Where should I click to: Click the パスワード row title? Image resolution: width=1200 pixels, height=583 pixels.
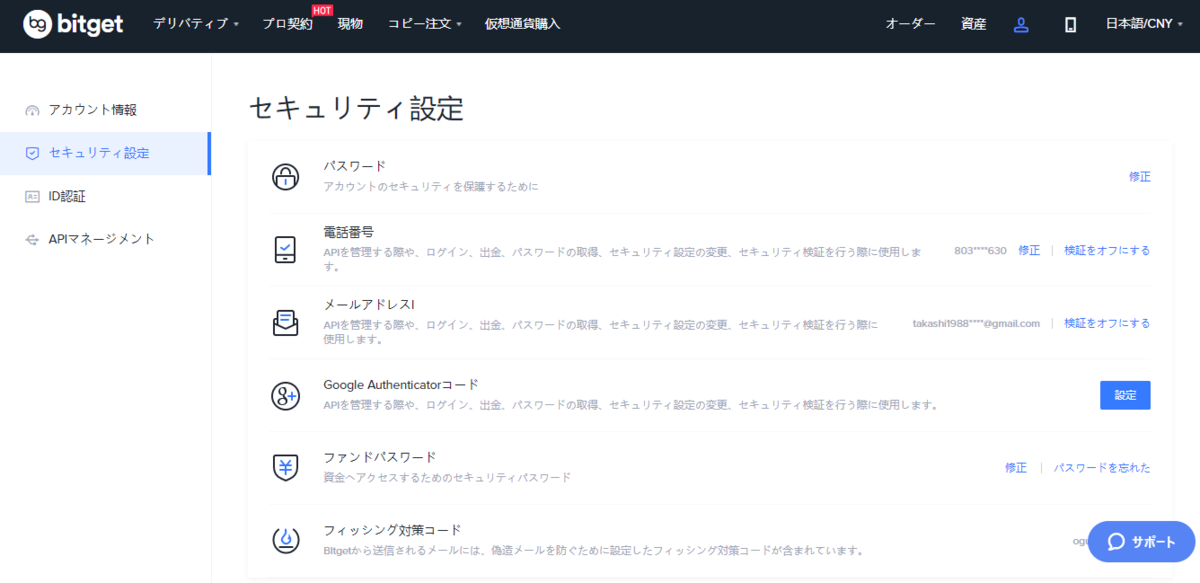354,166
